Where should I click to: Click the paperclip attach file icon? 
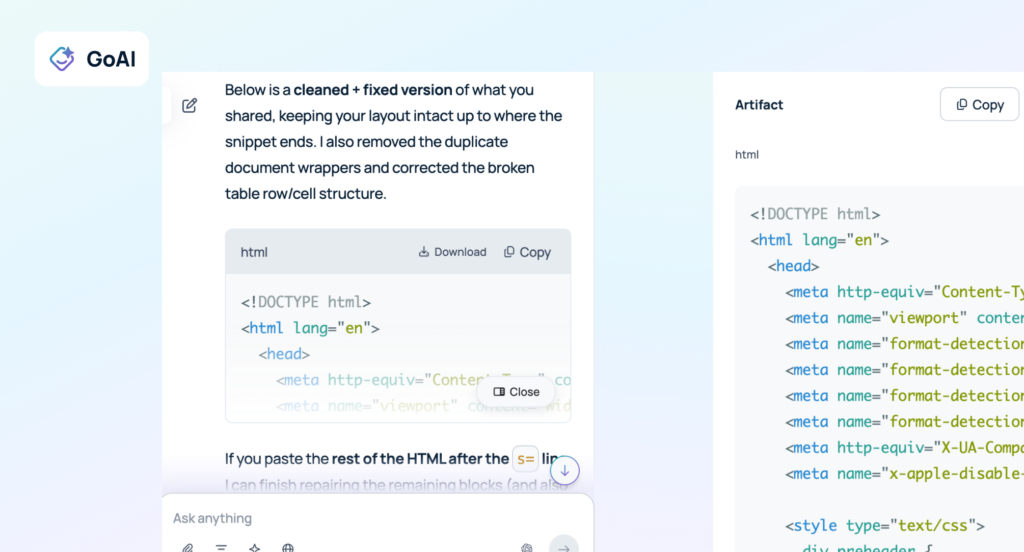pyautogui.click(x=187, y=547)
